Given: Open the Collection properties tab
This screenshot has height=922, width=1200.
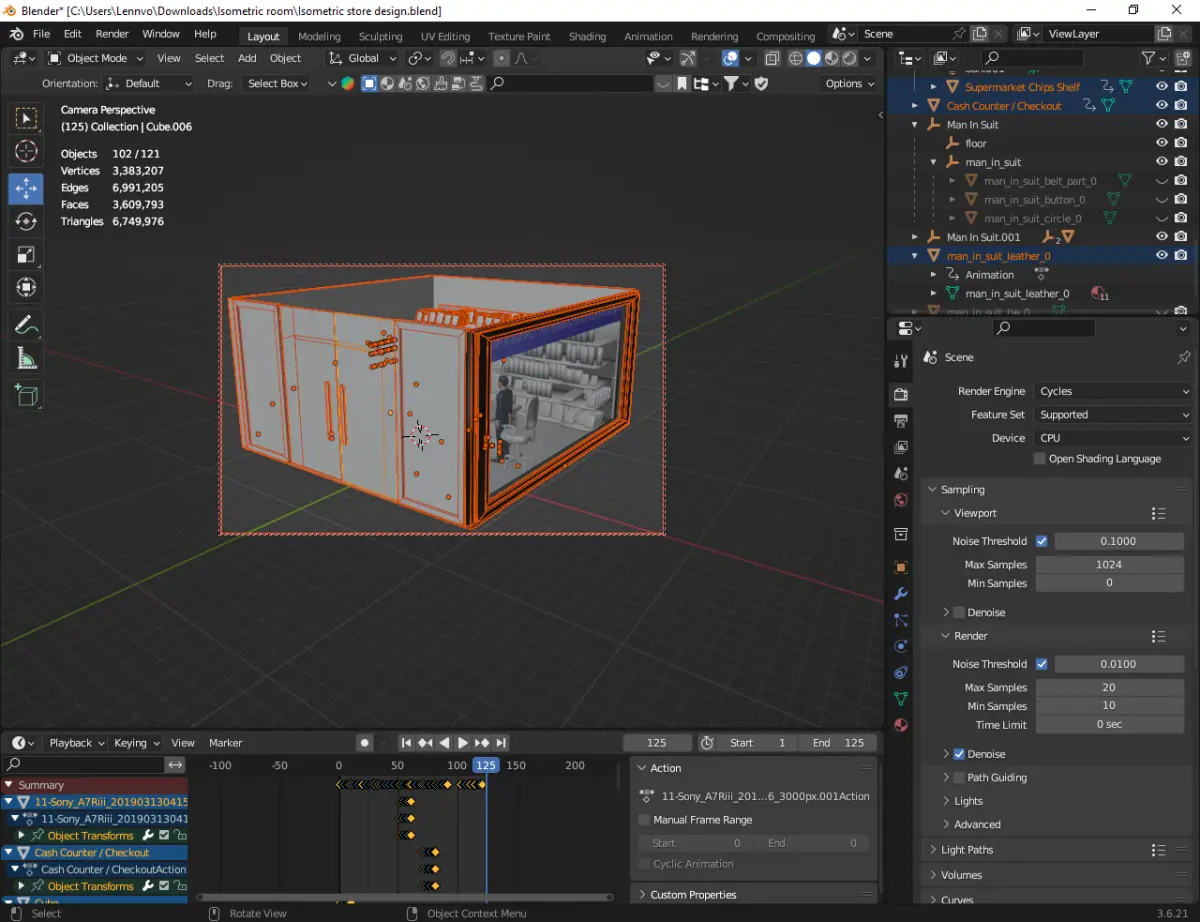Looking at the screenshot, I should (x=901, y=534).
